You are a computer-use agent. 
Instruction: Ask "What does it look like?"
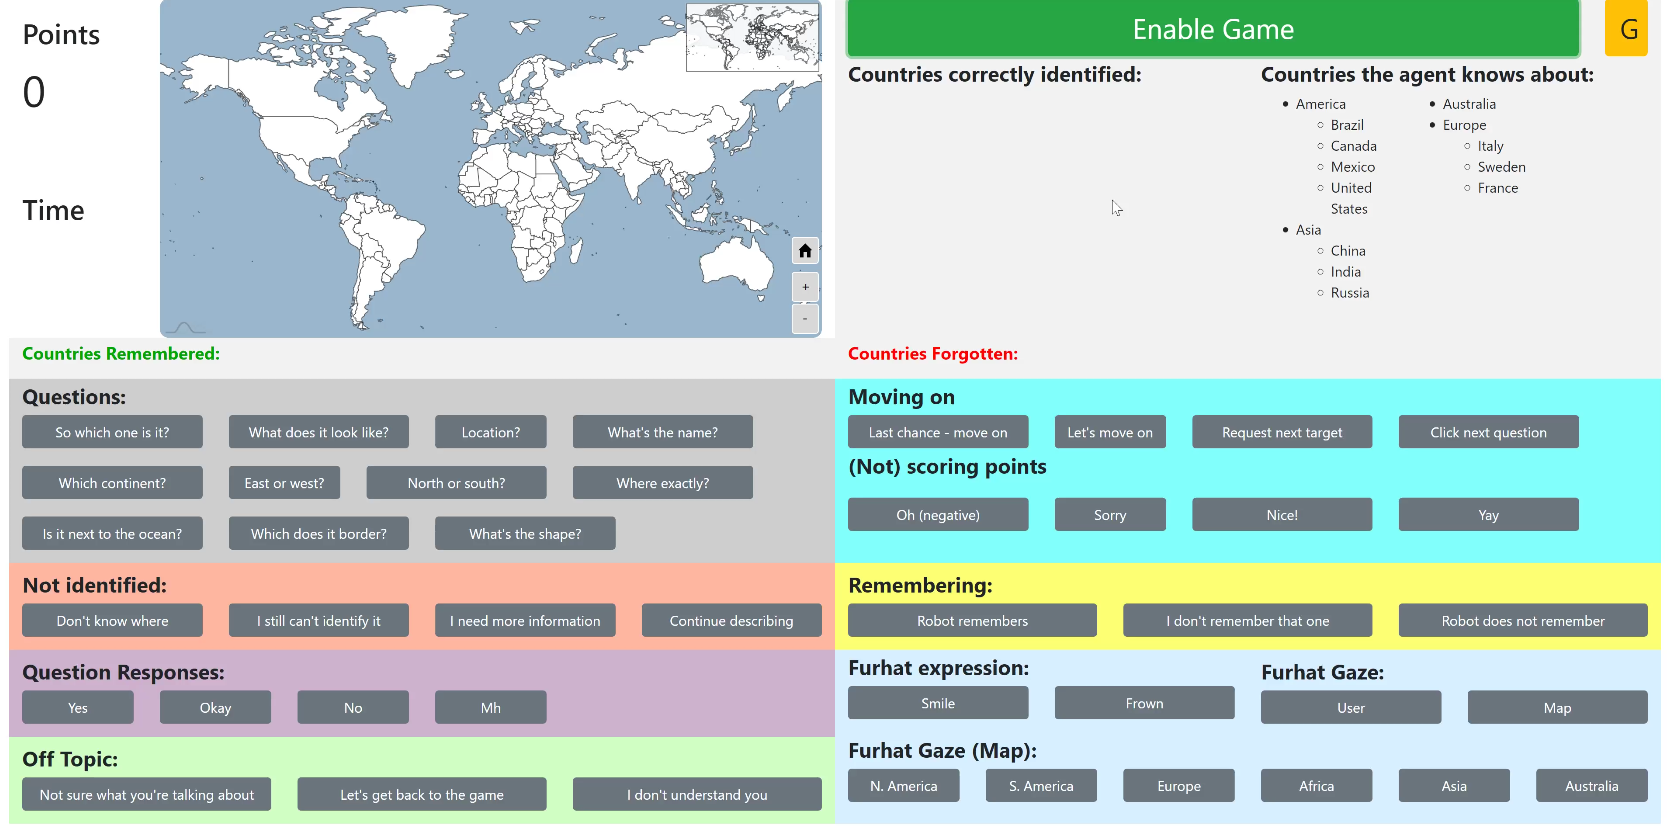pos(318,432)
